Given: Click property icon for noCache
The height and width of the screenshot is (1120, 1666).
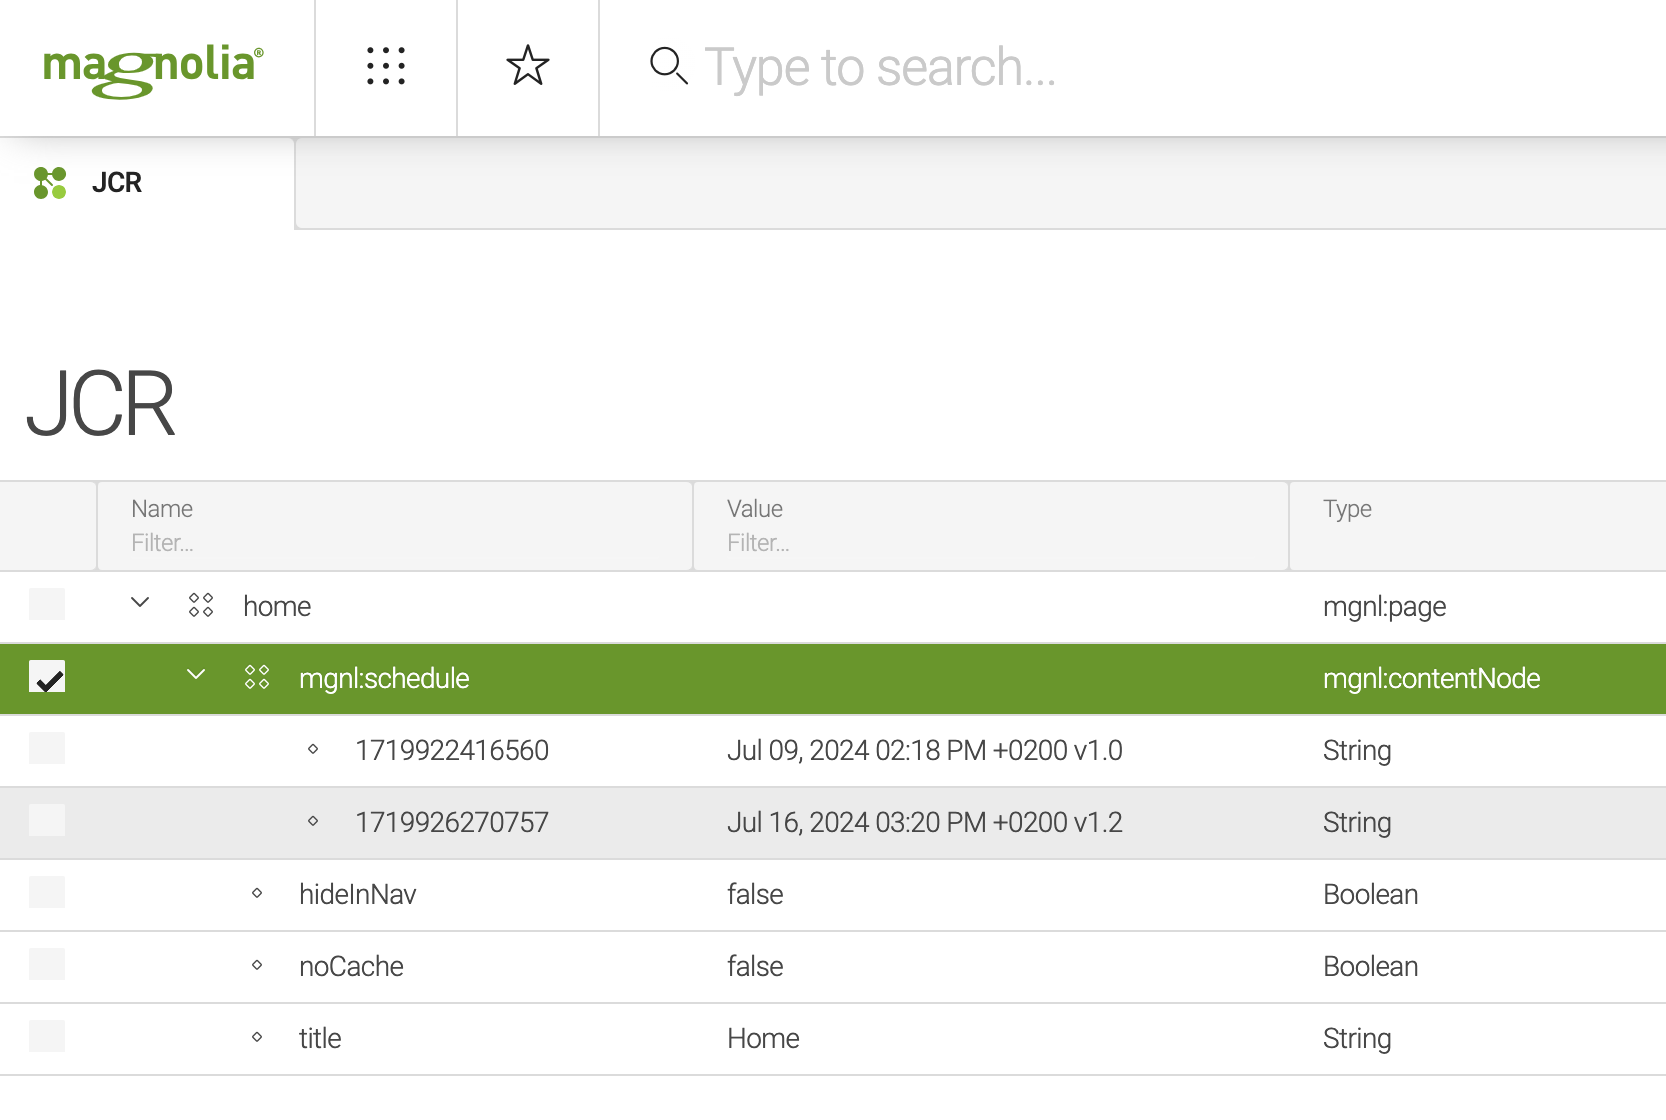Looking at the screenshot, I should (257, 965).
